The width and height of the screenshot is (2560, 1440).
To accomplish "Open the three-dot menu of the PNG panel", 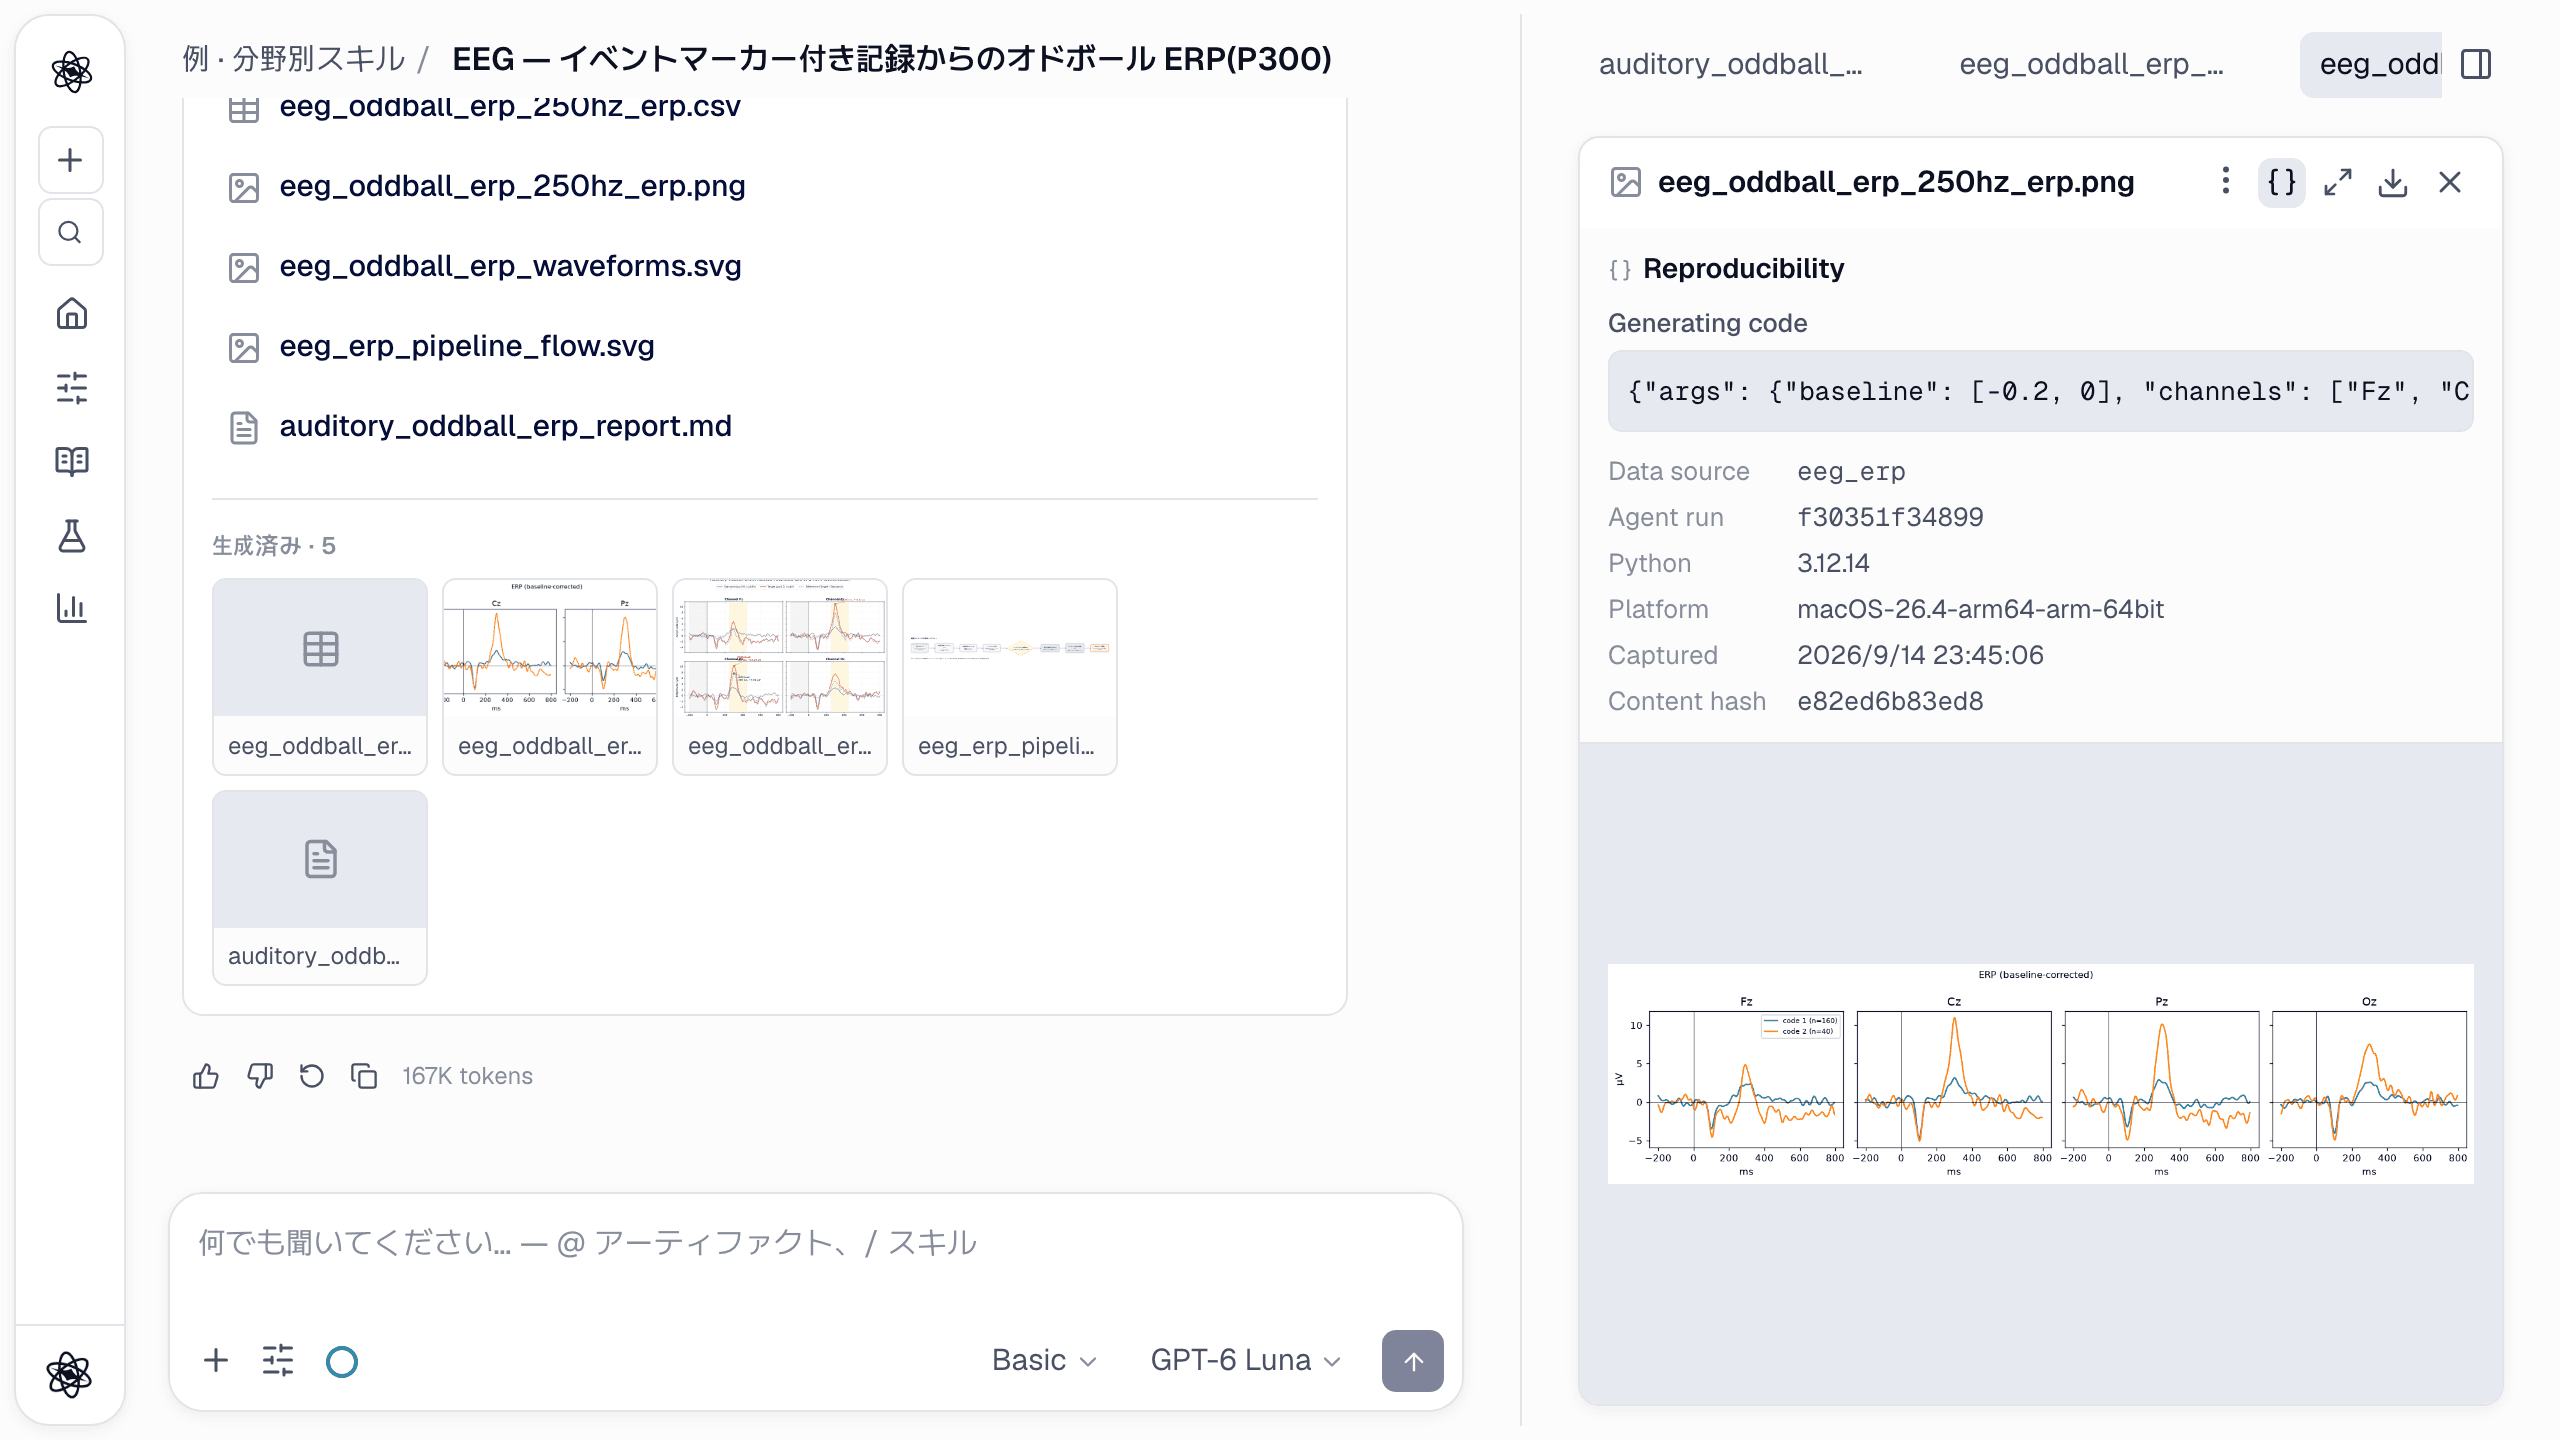I will pyautogui.click(x=2225, y=181).
